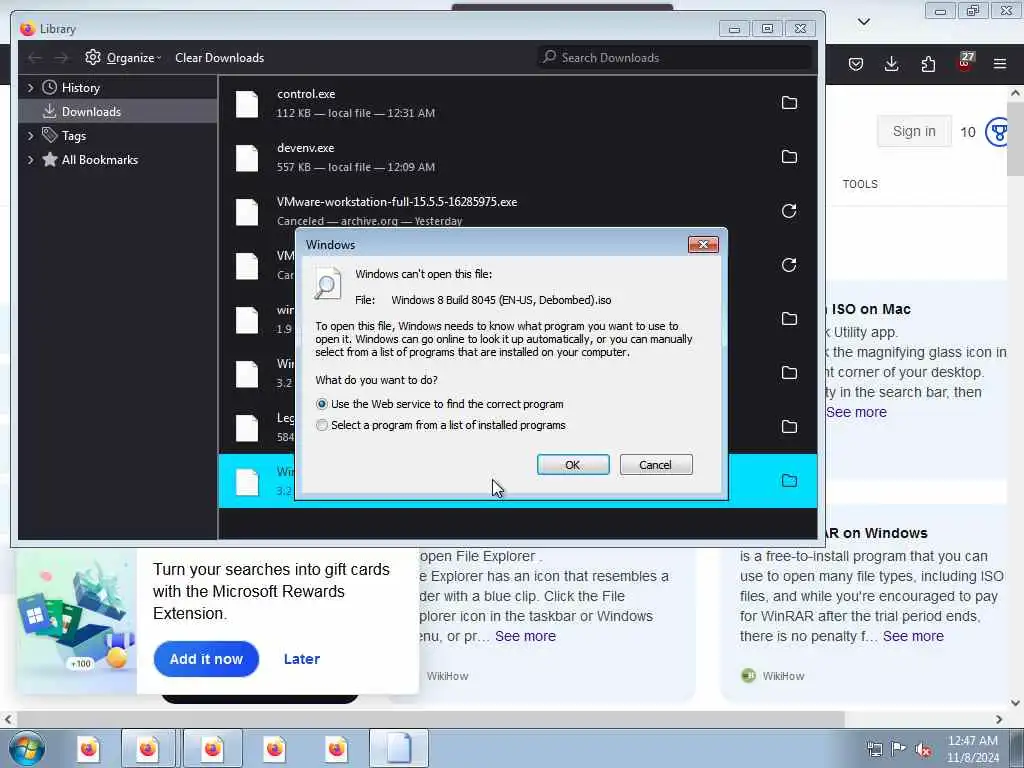Open the extensions puzzle icon in browser toolbar
Viewport: 1024px width, 768px height.
(x=928, y=64)
